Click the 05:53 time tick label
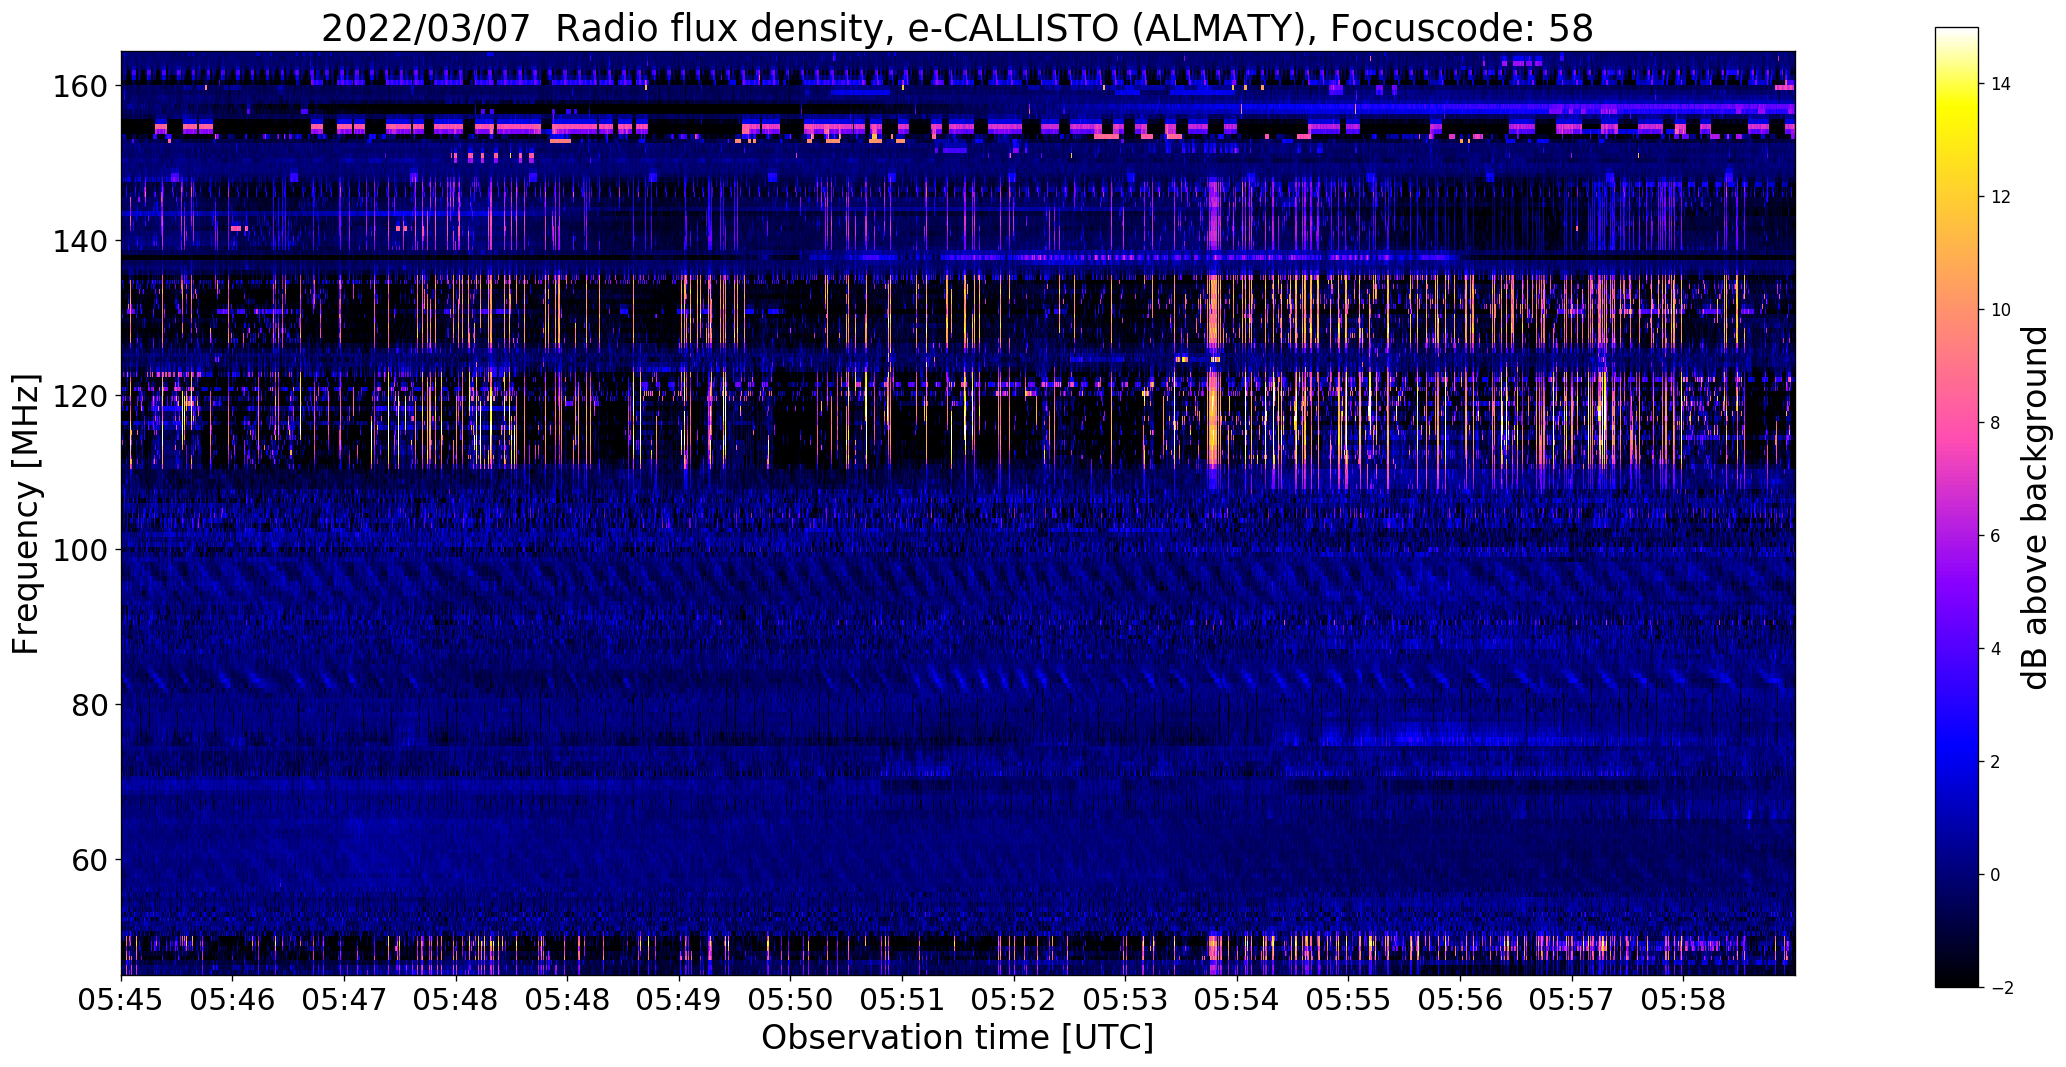The height and width of the screenshot is (1067, 2066). point(1125,1001)
